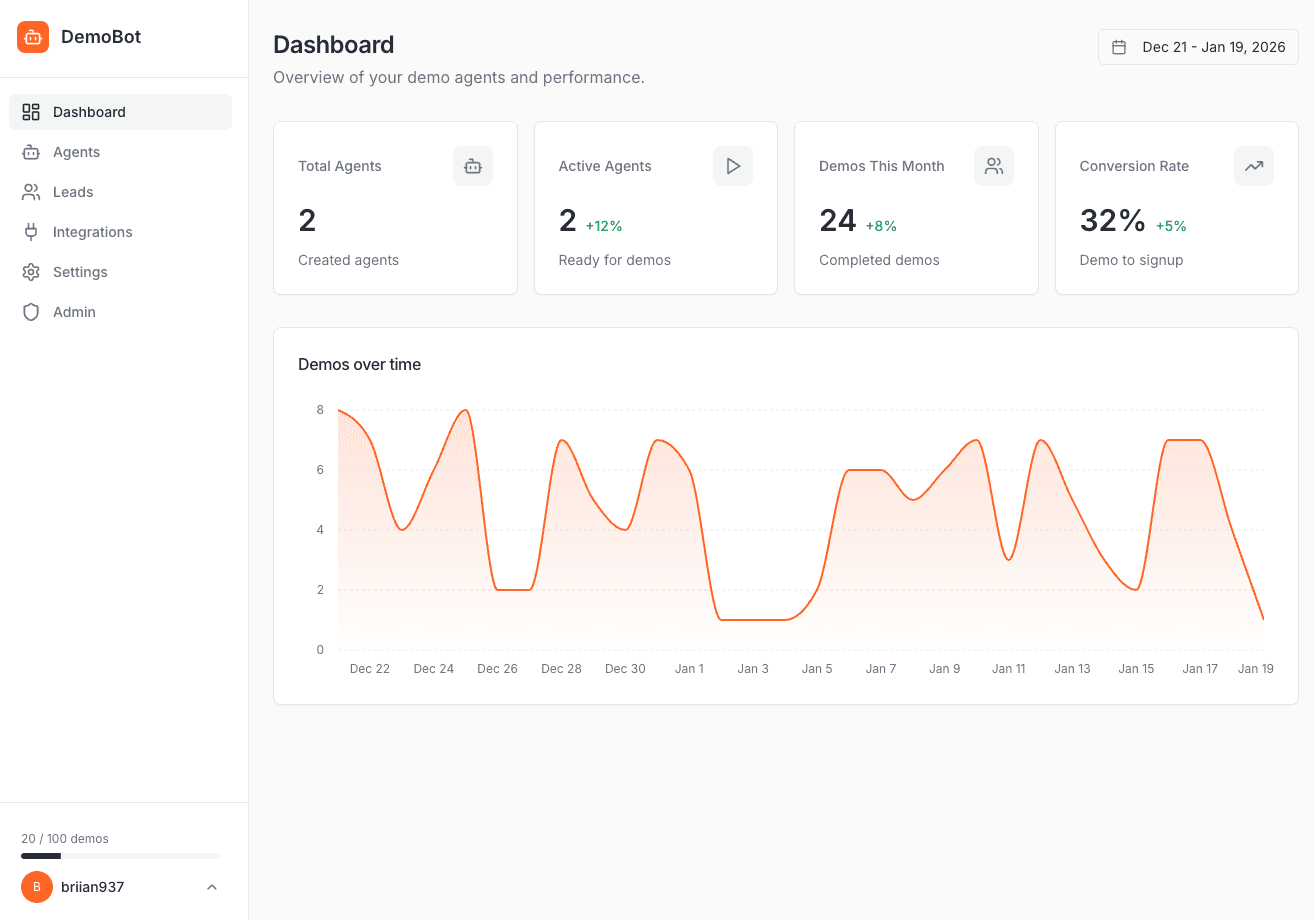
Task: Click the trending arrow icon on Conversion Rate card
Action: pyautogui.click(x=1253, y=166)
